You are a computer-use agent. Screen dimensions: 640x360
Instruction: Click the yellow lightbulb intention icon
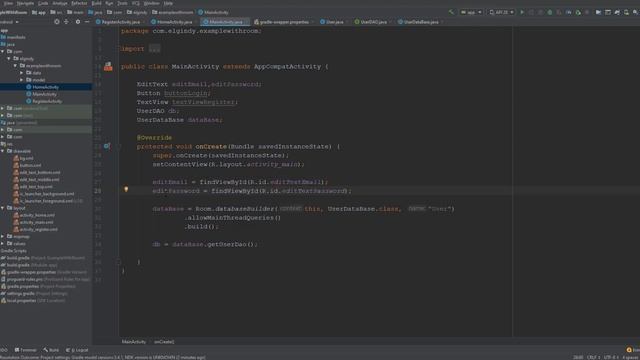click(126, 189)
